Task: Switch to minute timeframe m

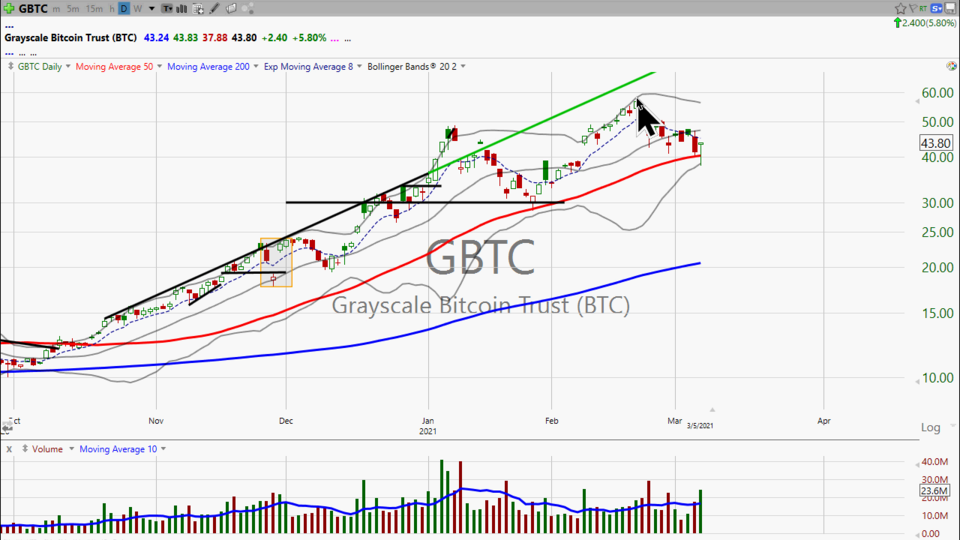Action: (56, 9)
